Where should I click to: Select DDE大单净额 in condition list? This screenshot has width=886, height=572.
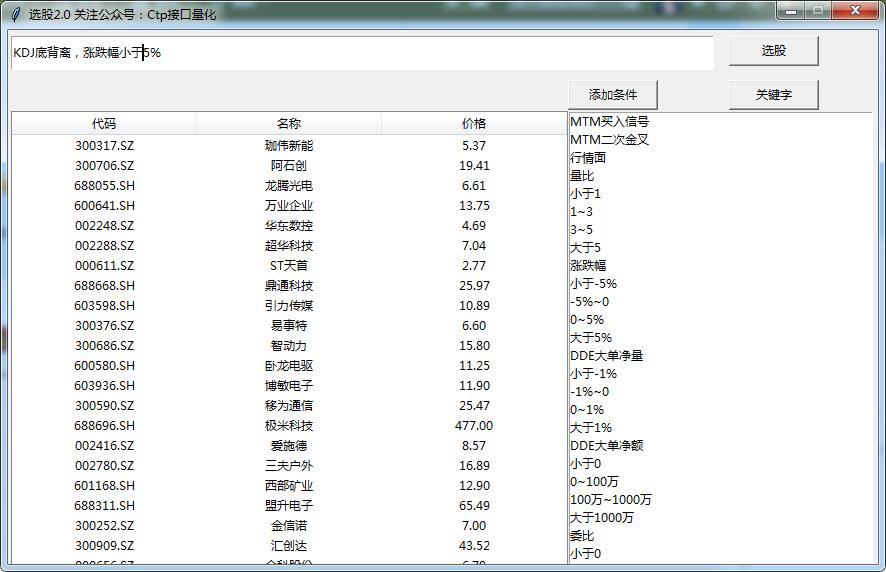[606, 446]
